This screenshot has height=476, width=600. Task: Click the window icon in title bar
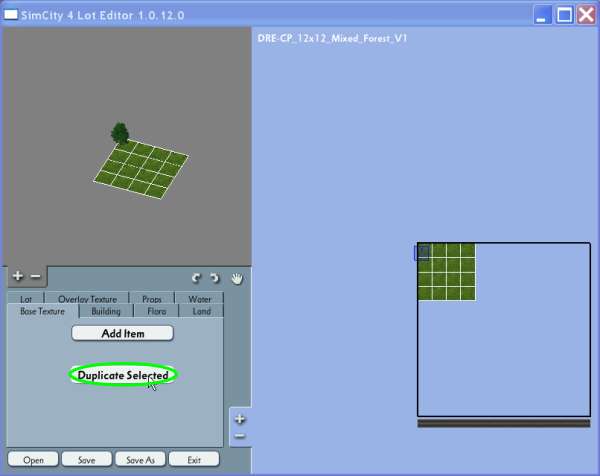[11, 15]
